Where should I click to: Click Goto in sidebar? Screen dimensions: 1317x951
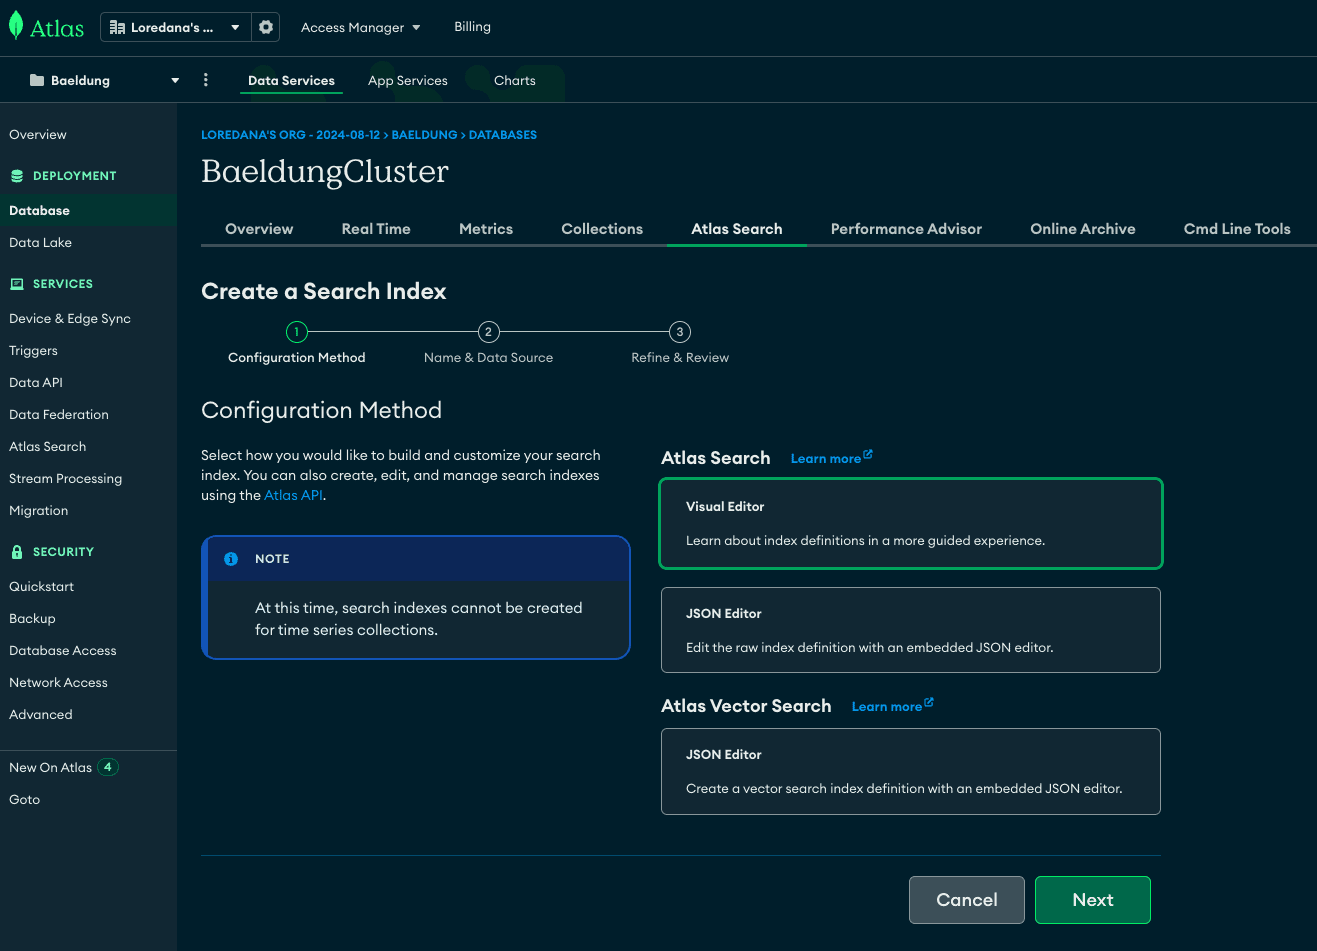pyautogui.click(x=25, y=800)
